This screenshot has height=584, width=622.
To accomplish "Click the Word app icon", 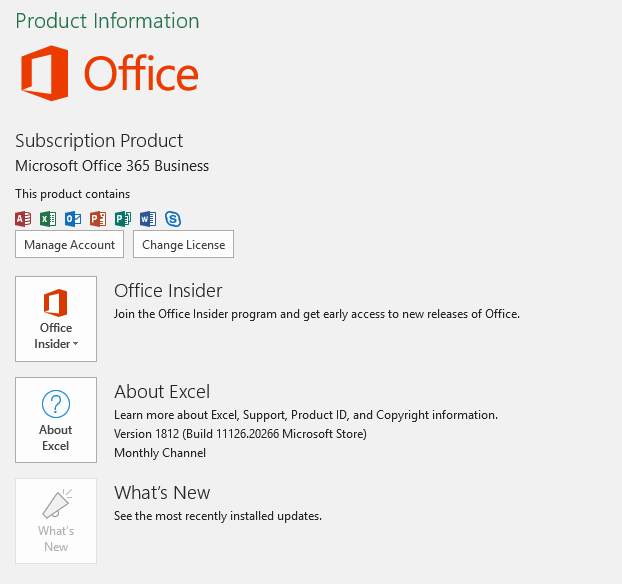I will (x=148, y=219).
